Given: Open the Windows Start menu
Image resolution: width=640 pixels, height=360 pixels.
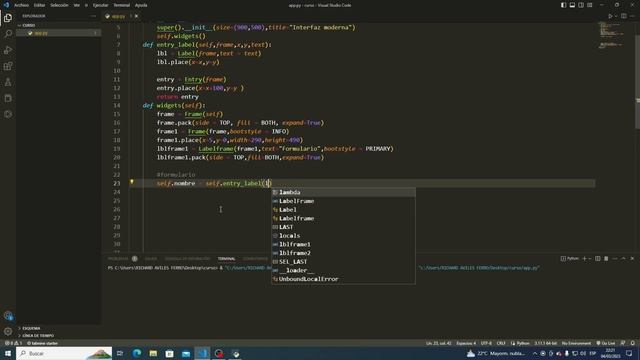Looking at the screenshot, I should click(x=8, y=353).
